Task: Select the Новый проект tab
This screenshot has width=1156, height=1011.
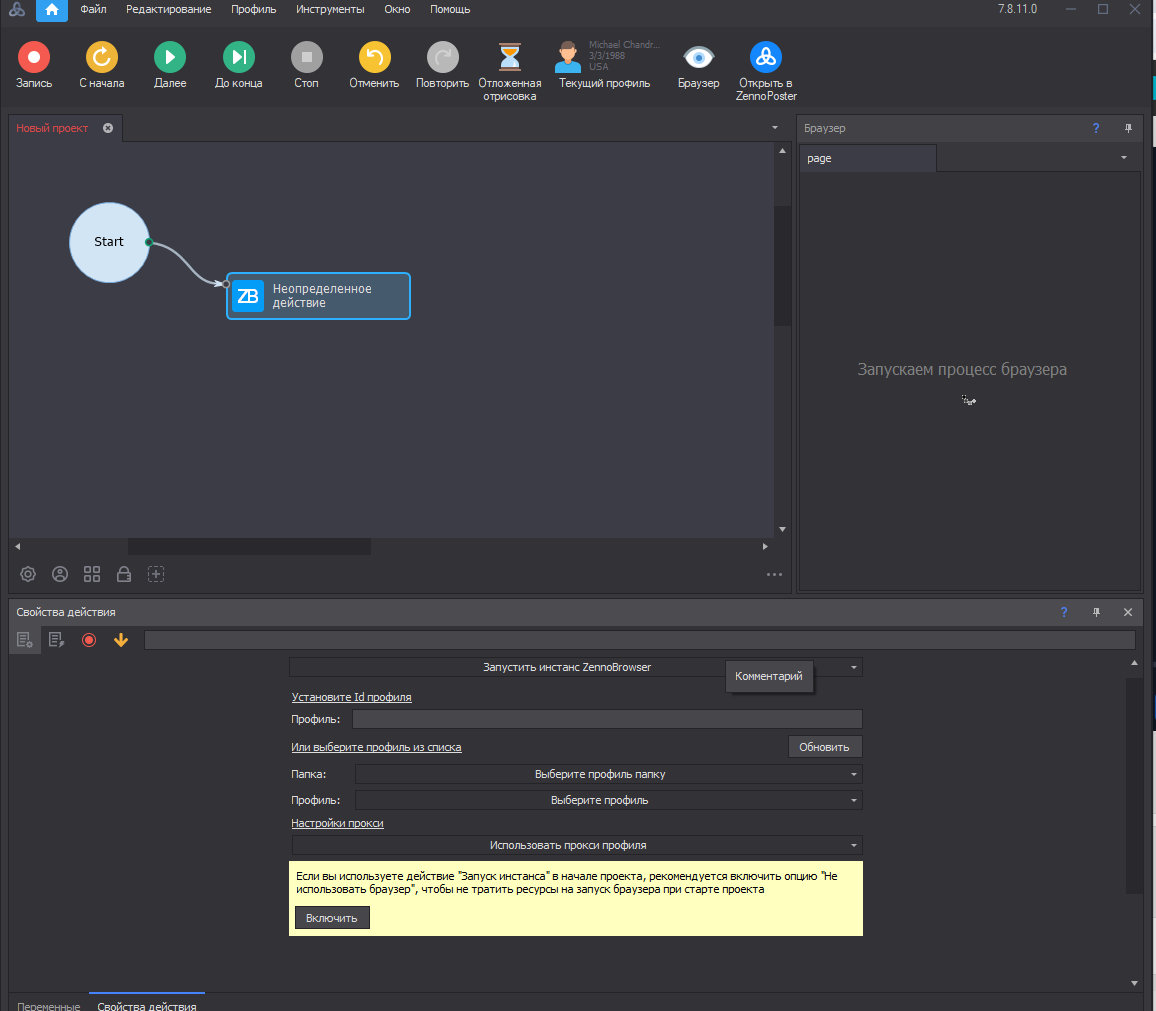Action: tap(52, 128)
